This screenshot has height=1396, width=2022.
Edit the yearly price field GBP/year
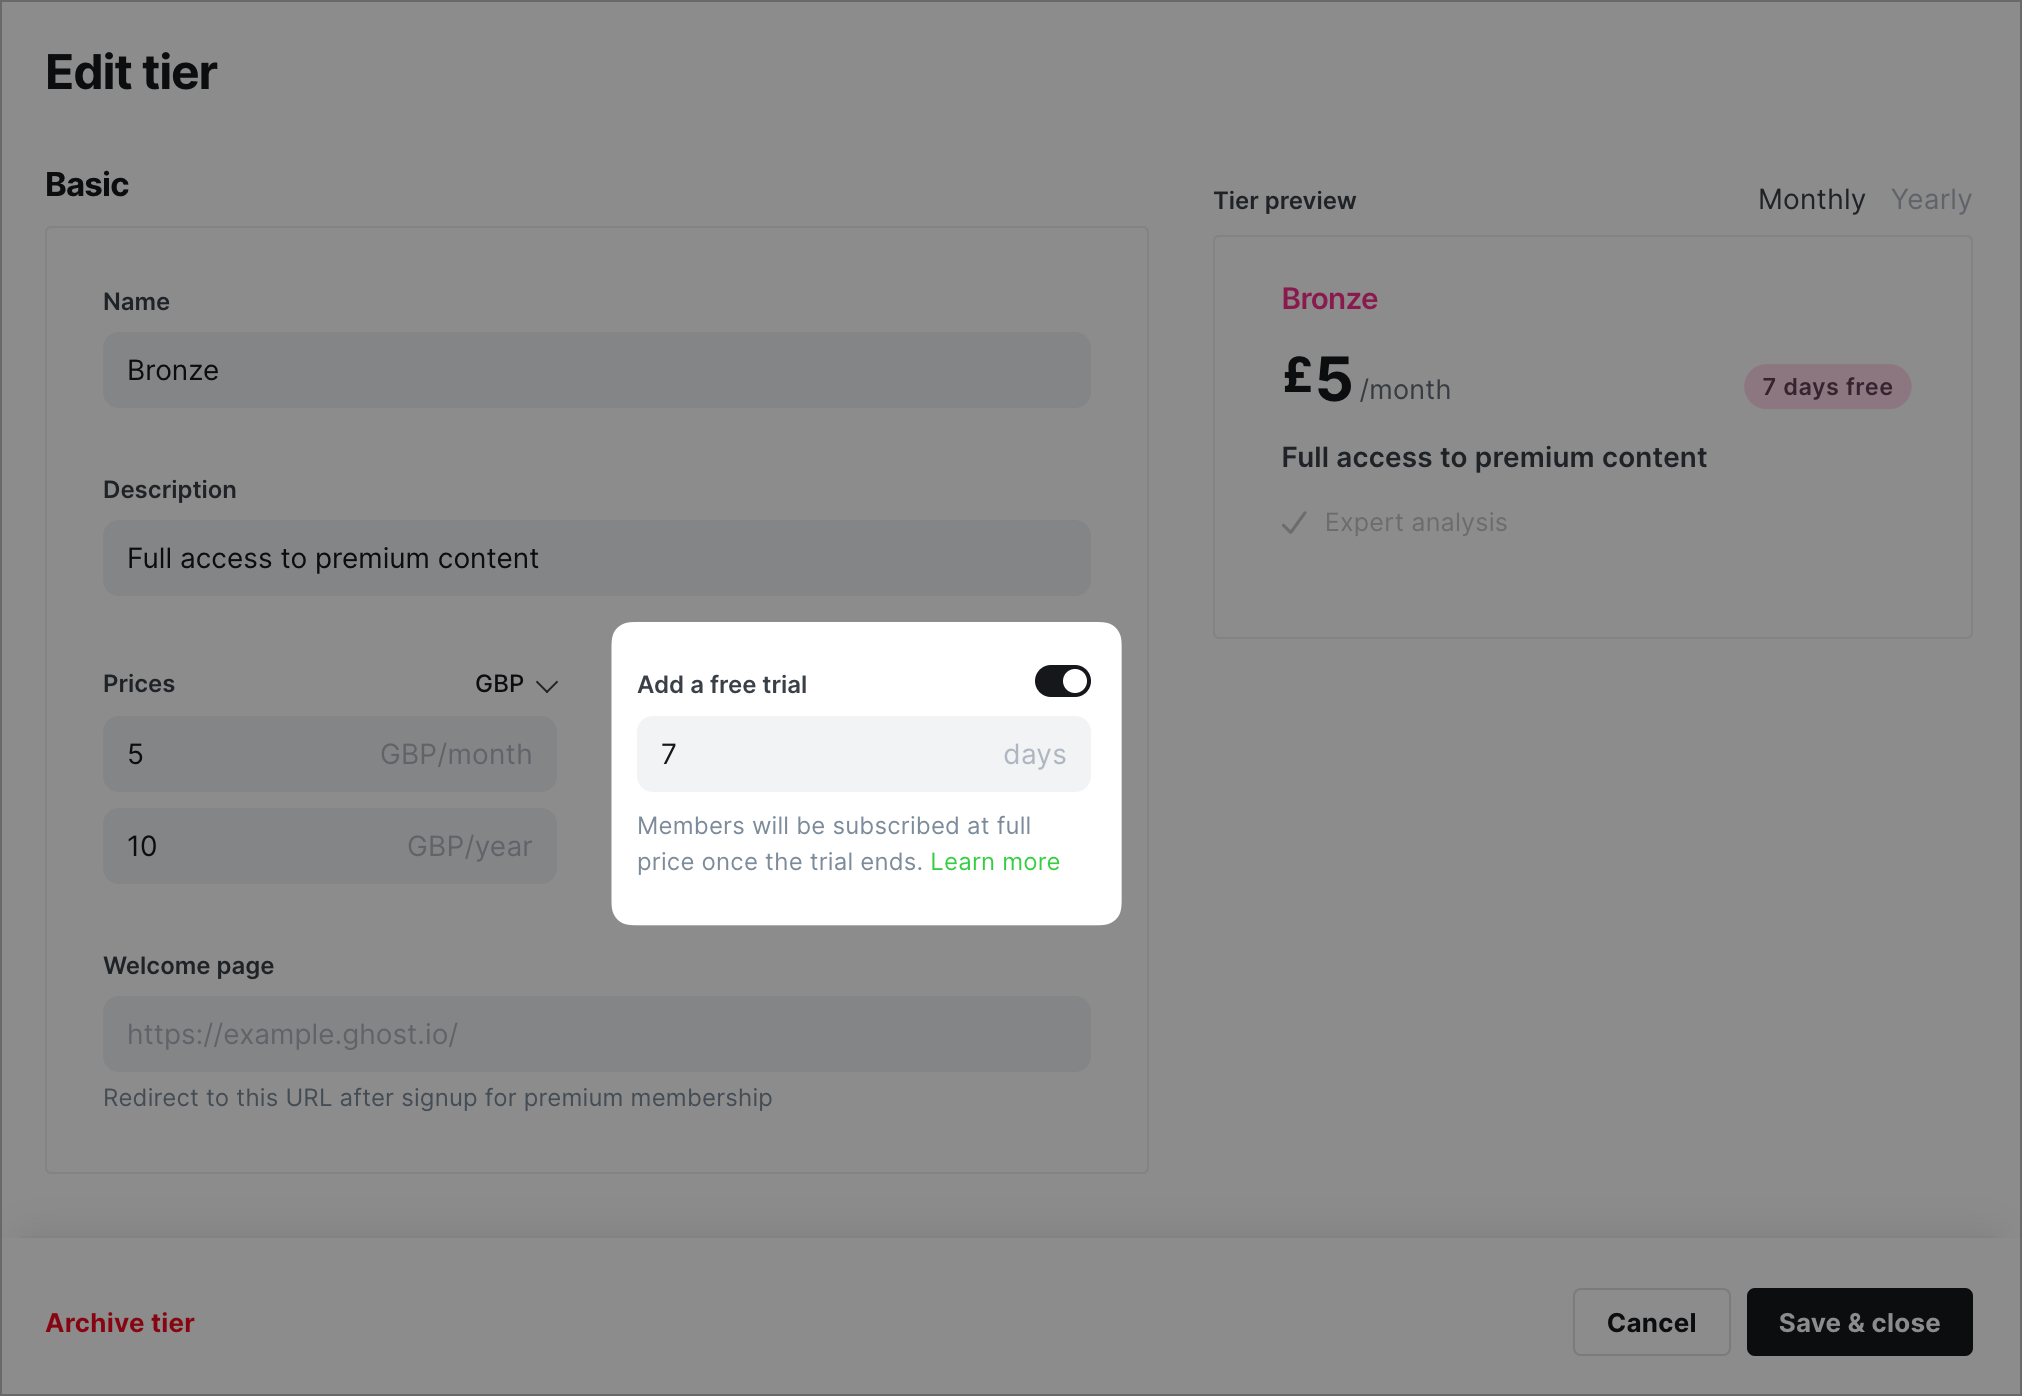[x=330, y=846]
